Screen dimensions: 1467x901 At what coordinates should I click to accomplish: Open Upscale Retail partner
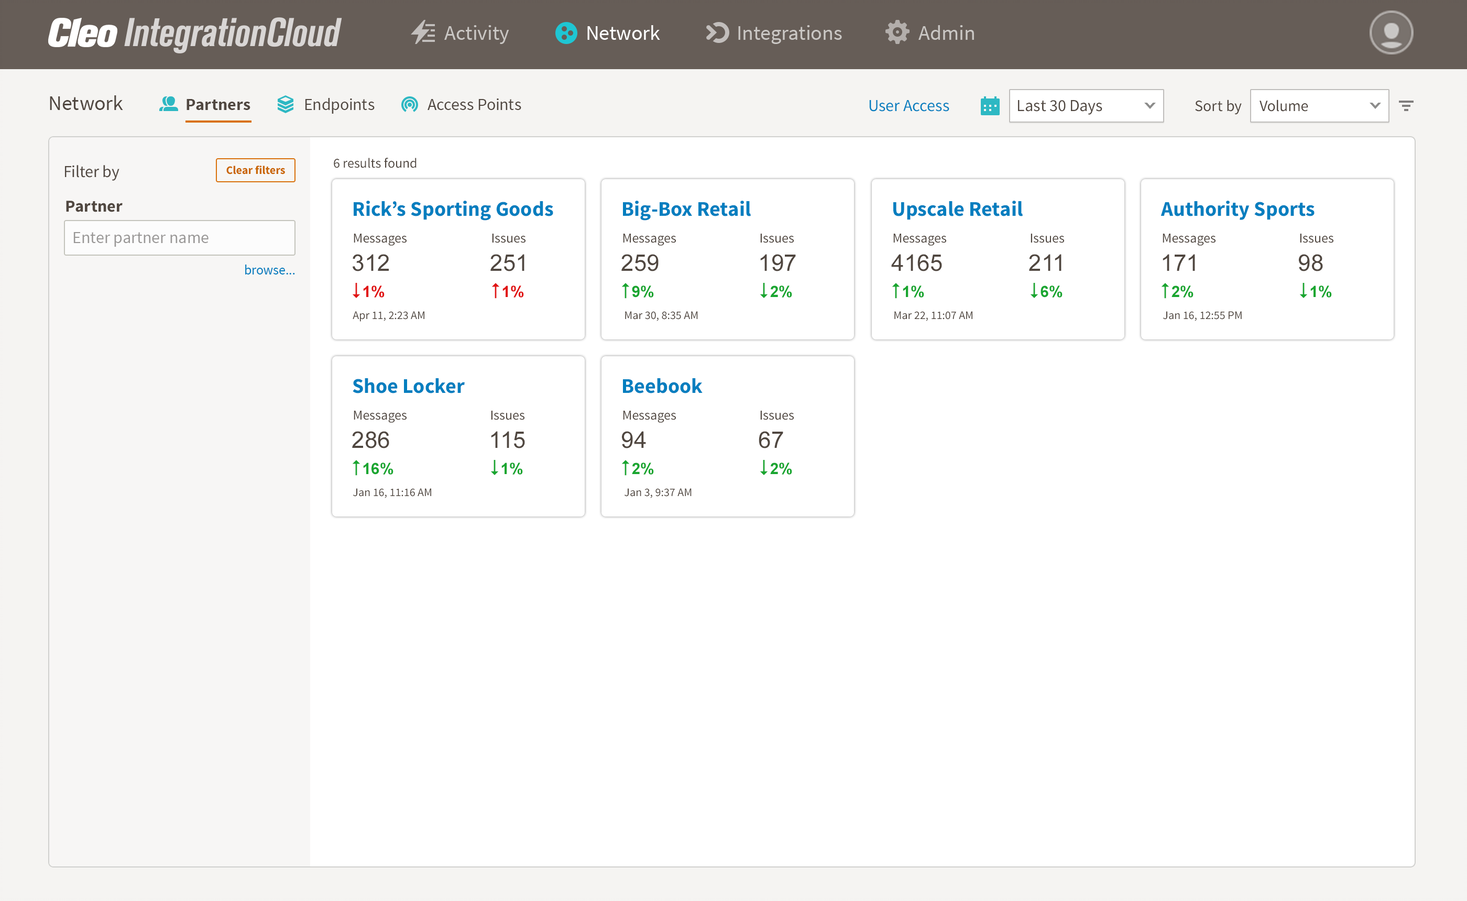point(957,209)
